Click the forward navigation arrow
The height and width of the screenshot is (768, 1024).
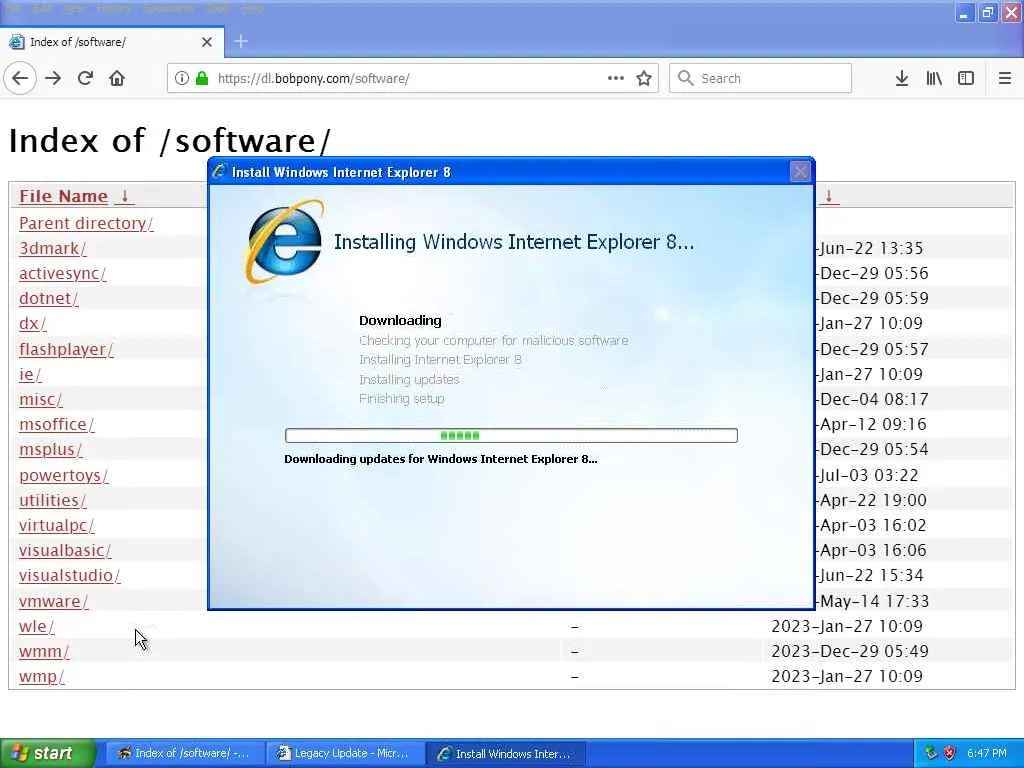[53, 78]
